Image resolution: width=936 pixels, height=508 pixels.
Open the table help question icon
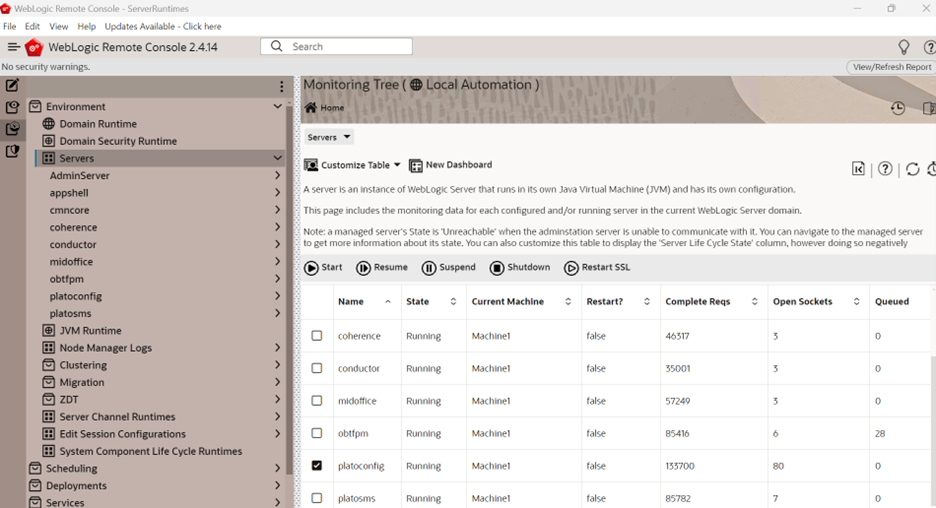885,169
